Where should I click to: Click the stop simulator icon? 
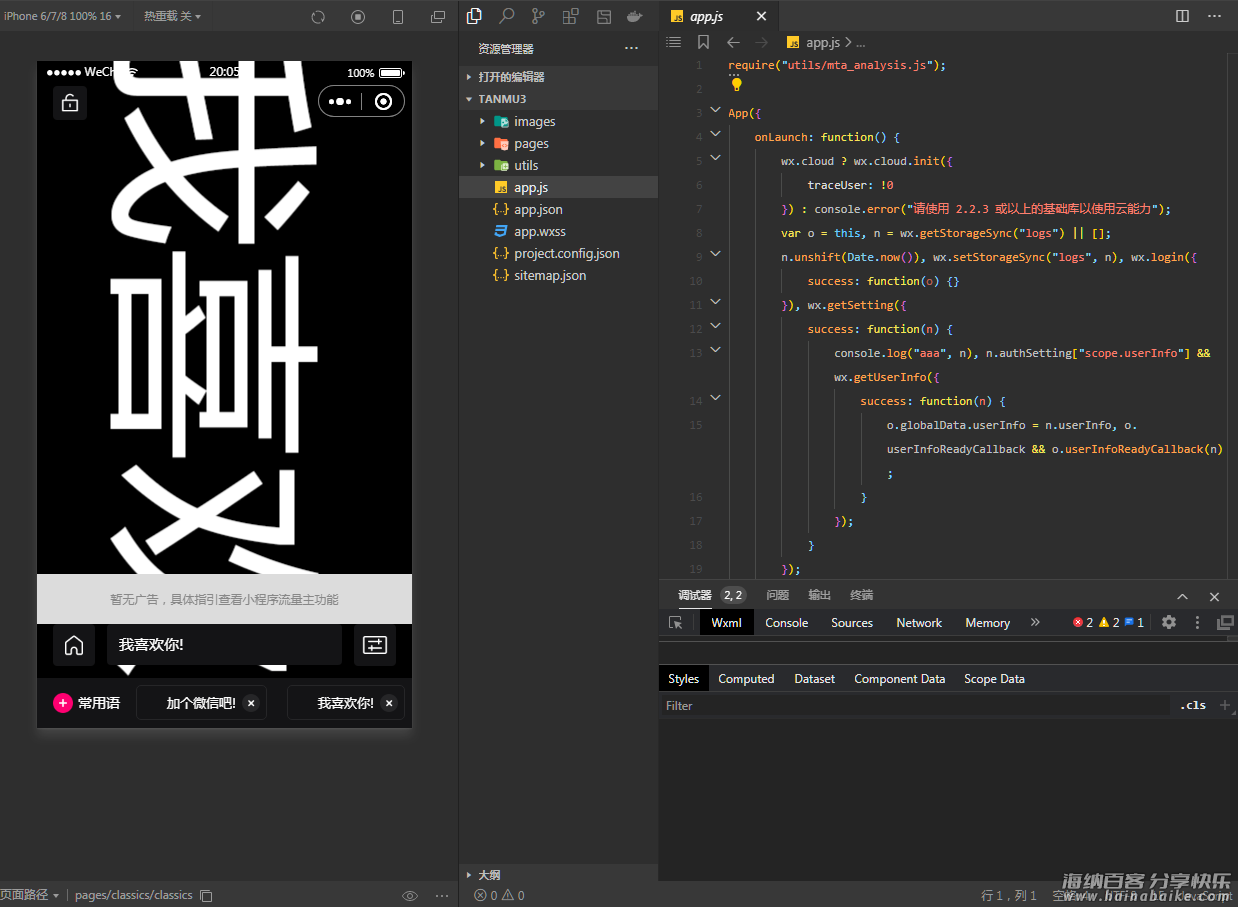[x=358, y=17]
